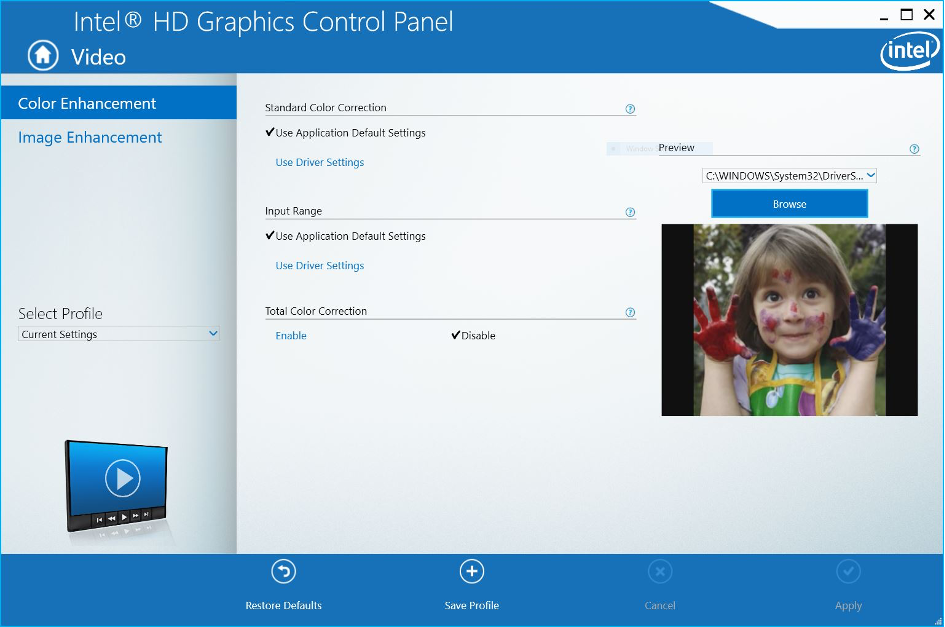Click the Browse button

[789, 204]
